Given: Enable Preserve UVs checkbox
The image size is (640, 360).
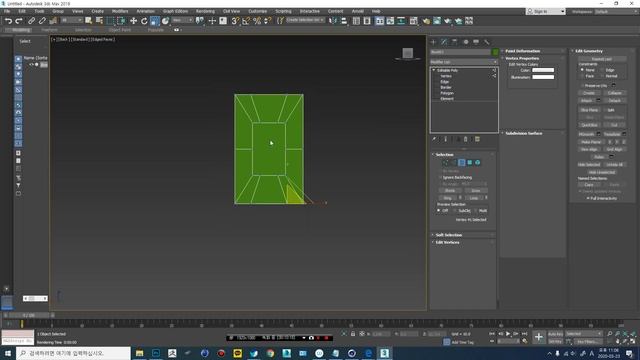Looking at the screenshot, I should [582, 86].
